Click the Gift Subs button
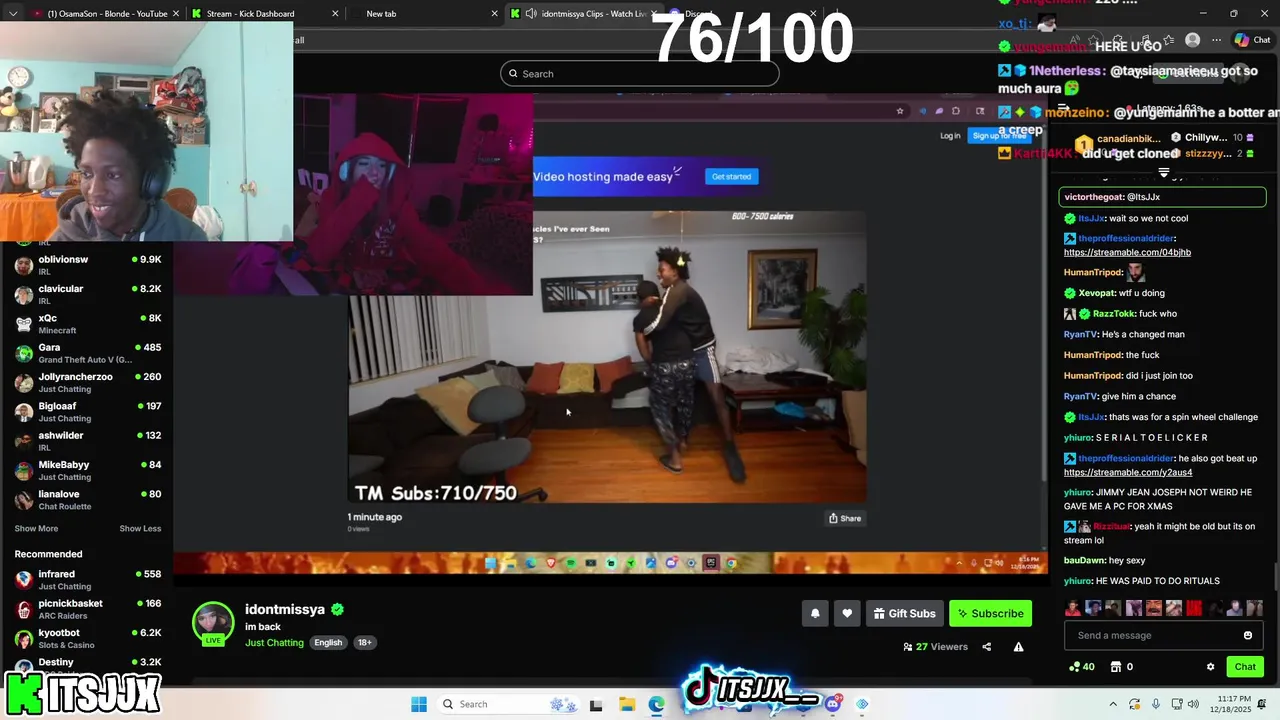Image resolution: width=1280 pixels, height=720 pixels. (x=904, y=613)
